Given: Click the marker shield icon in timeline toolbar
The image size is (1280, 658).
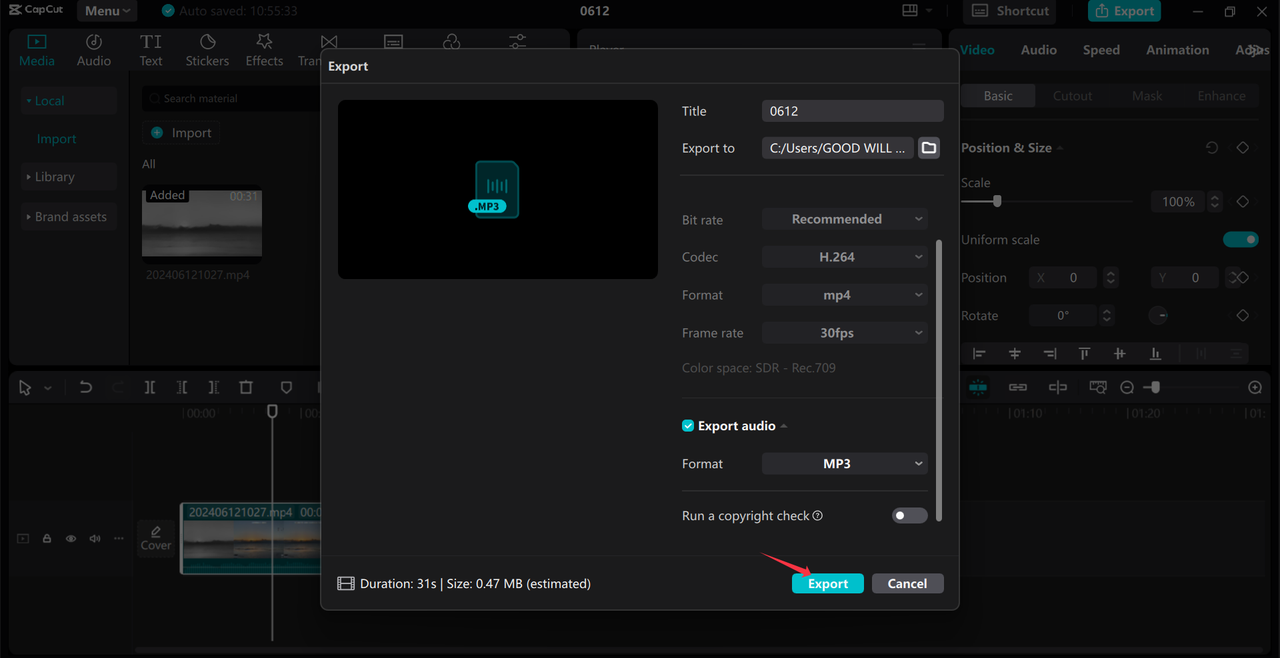Looking at the screenshot, I should coord(286,387).
